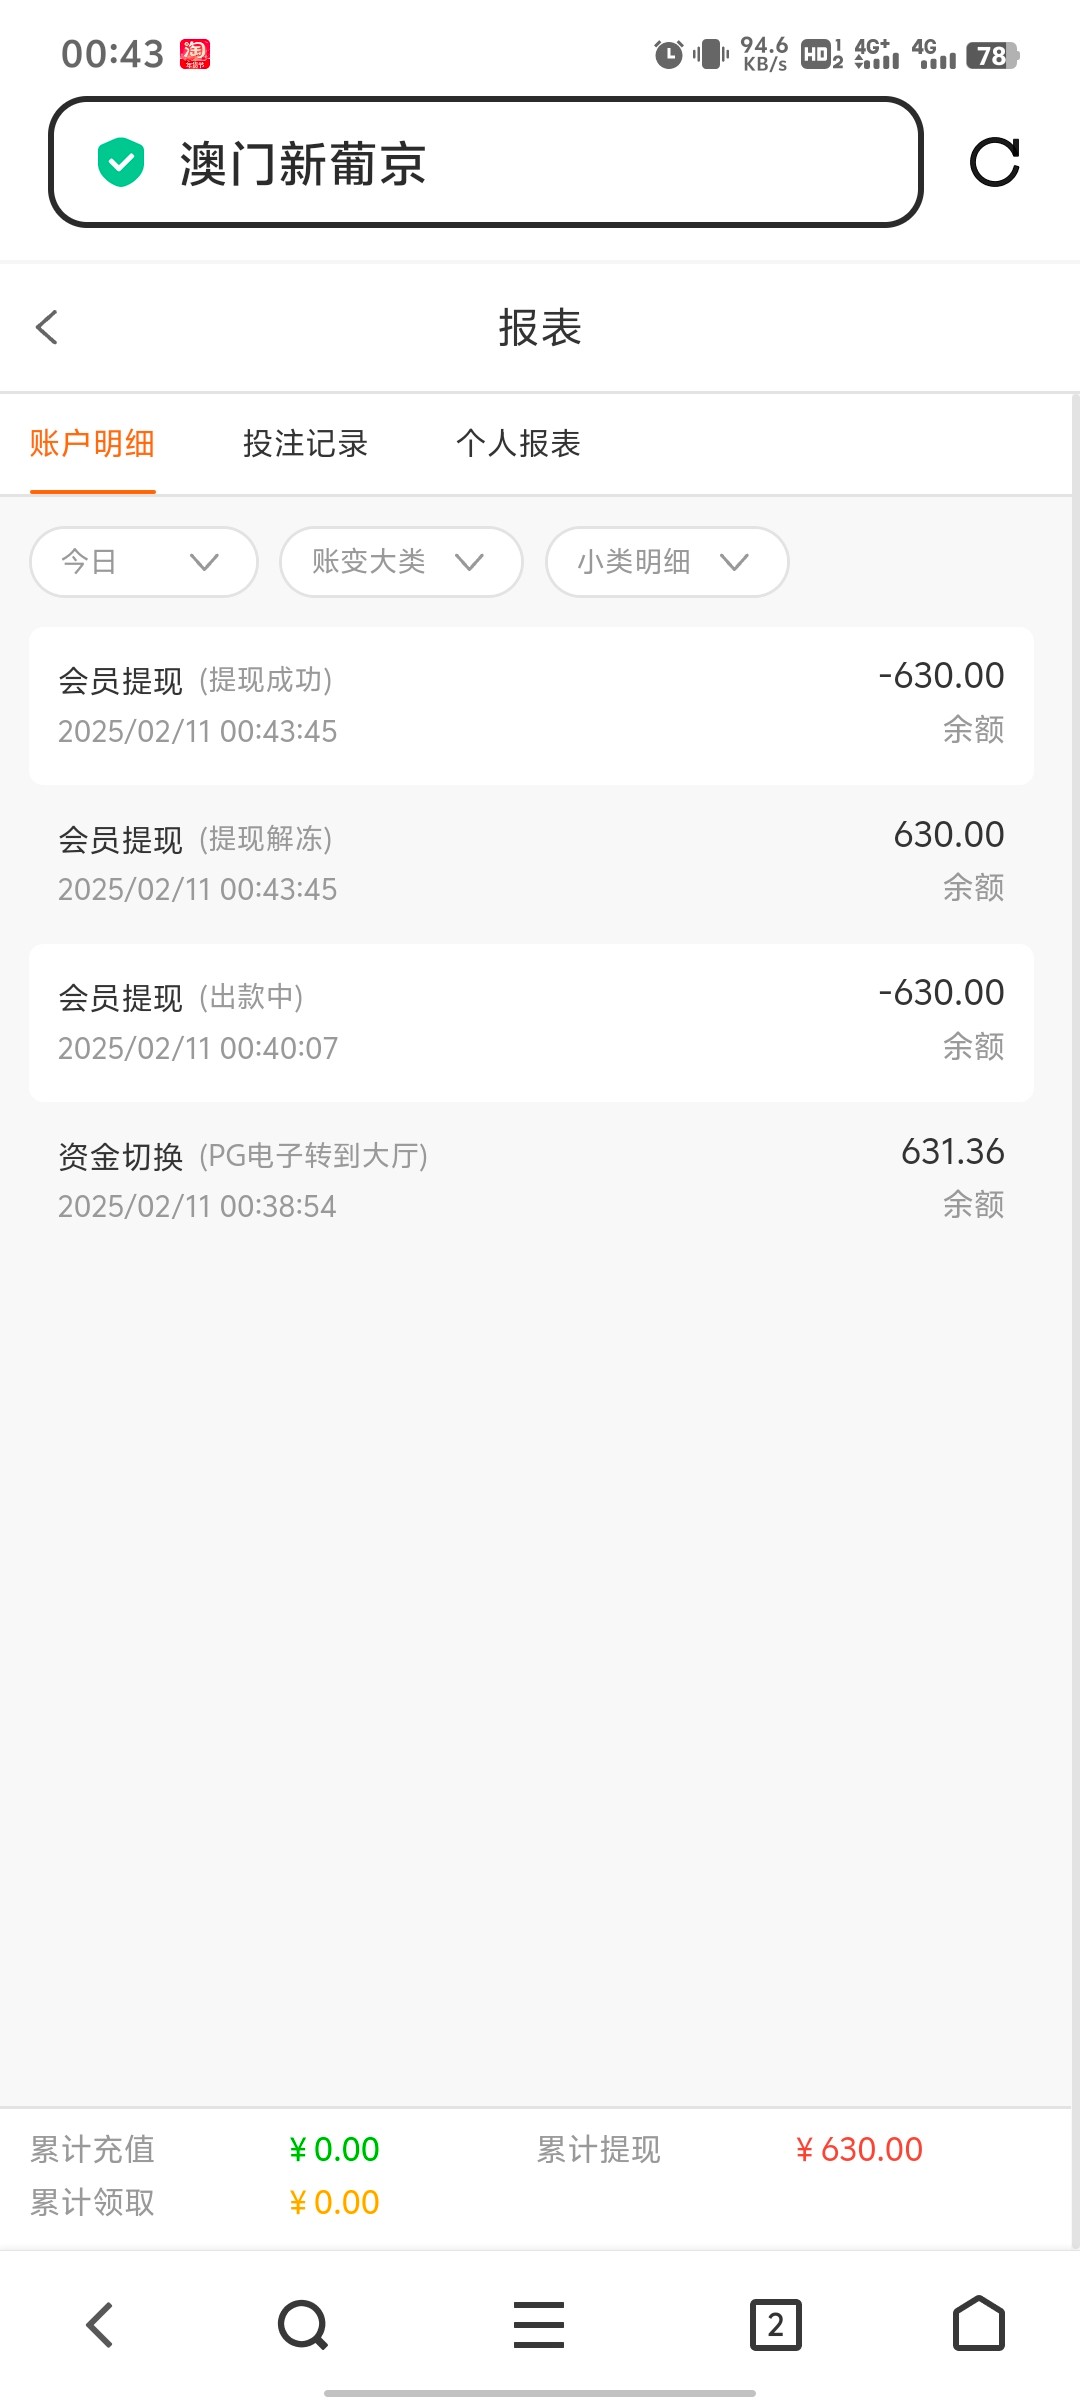Open the browser hamburger menu
This screenshot has width=1080, height=2400.
[x=539, y=2324]
